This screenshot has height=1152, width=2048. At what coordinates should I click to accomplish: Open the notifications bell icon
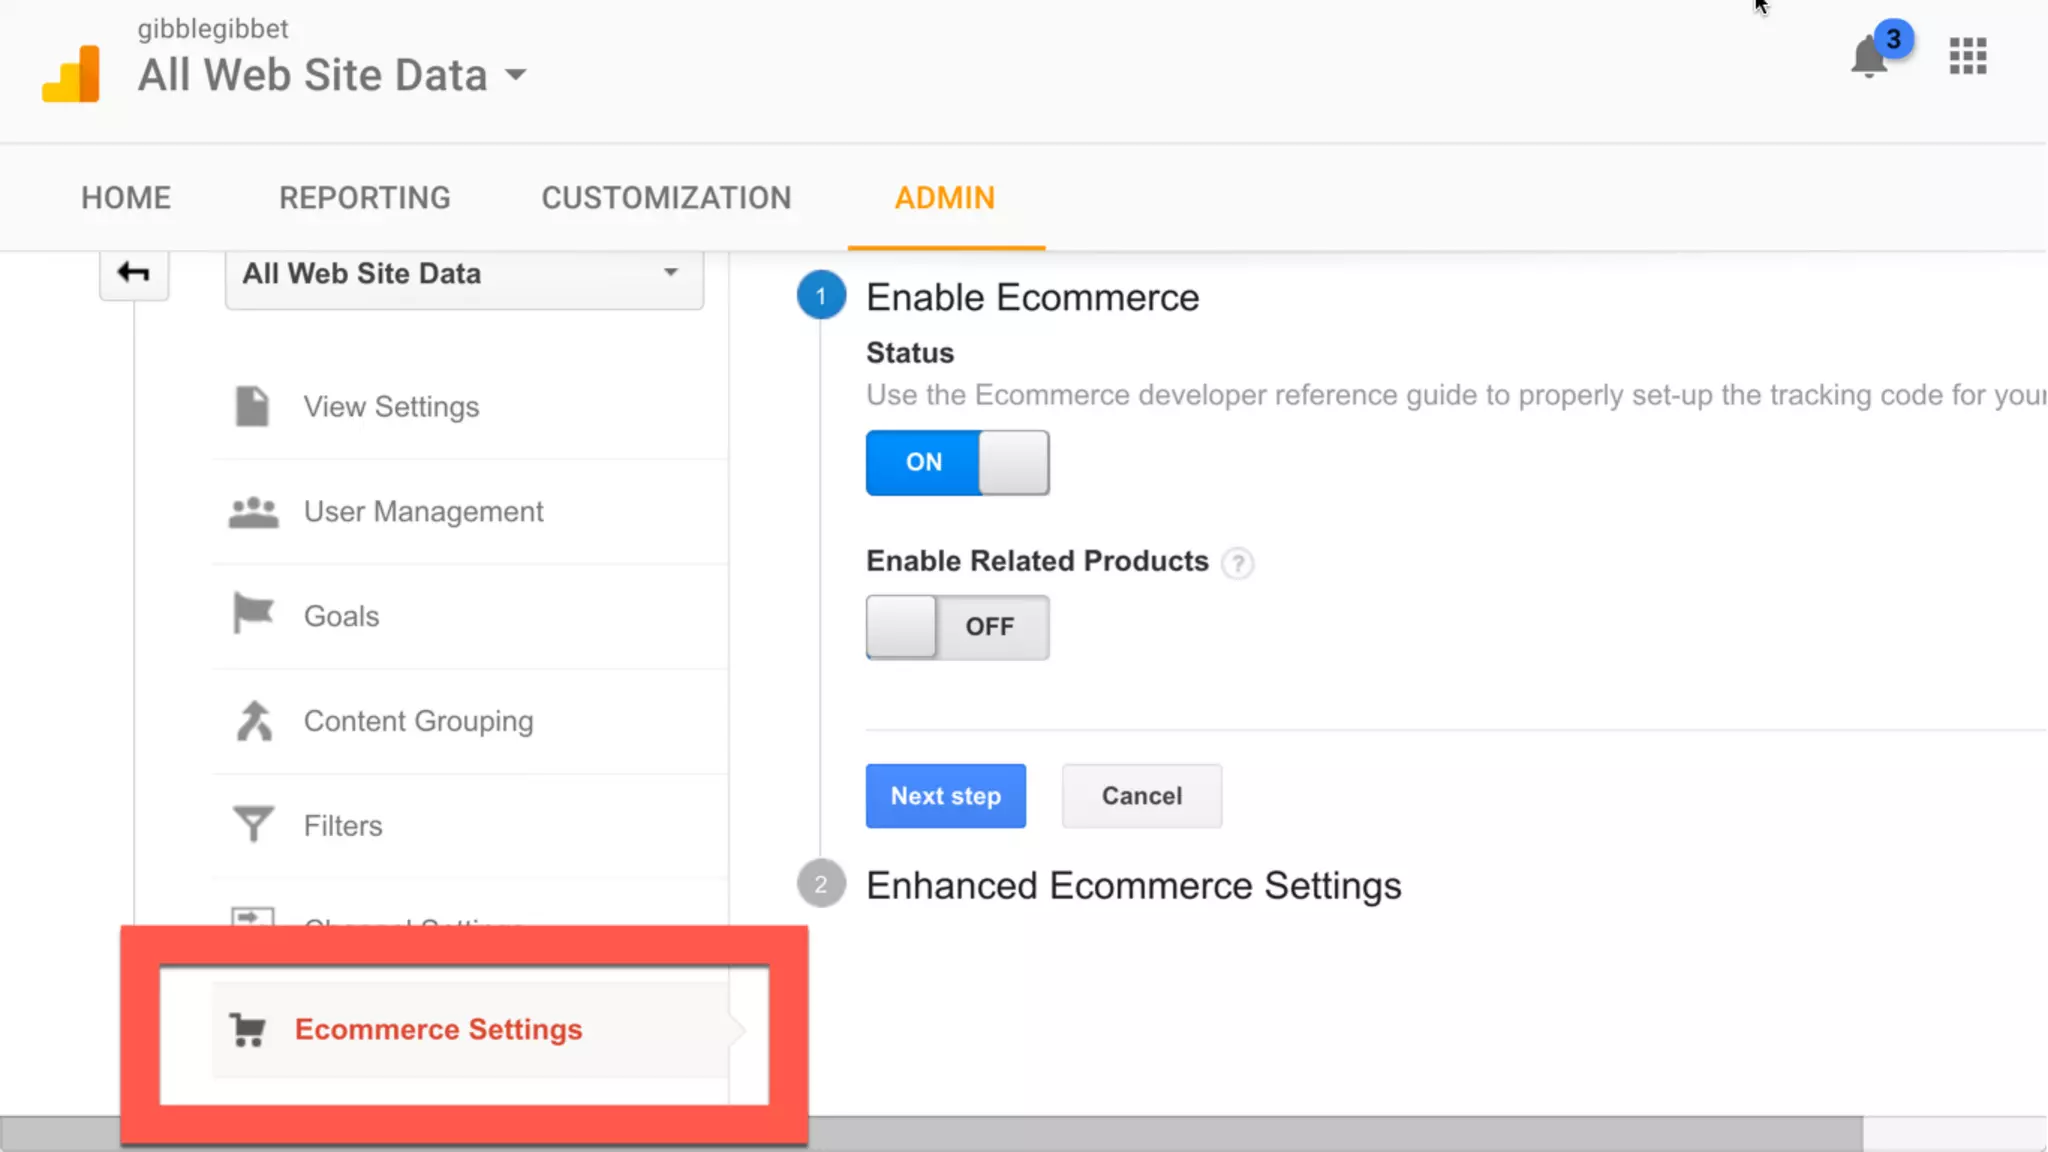pyautogui.click(x=1868, y=57)
